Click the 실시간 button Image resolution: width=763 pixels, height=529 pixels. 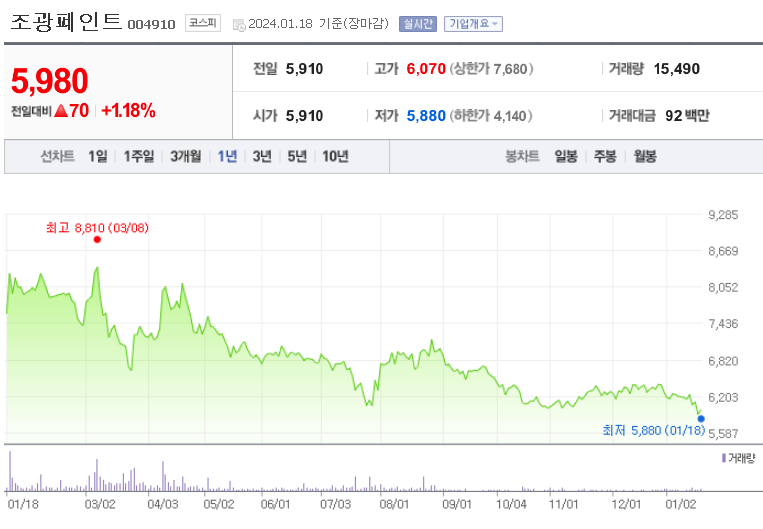click(x=418, y=24)
